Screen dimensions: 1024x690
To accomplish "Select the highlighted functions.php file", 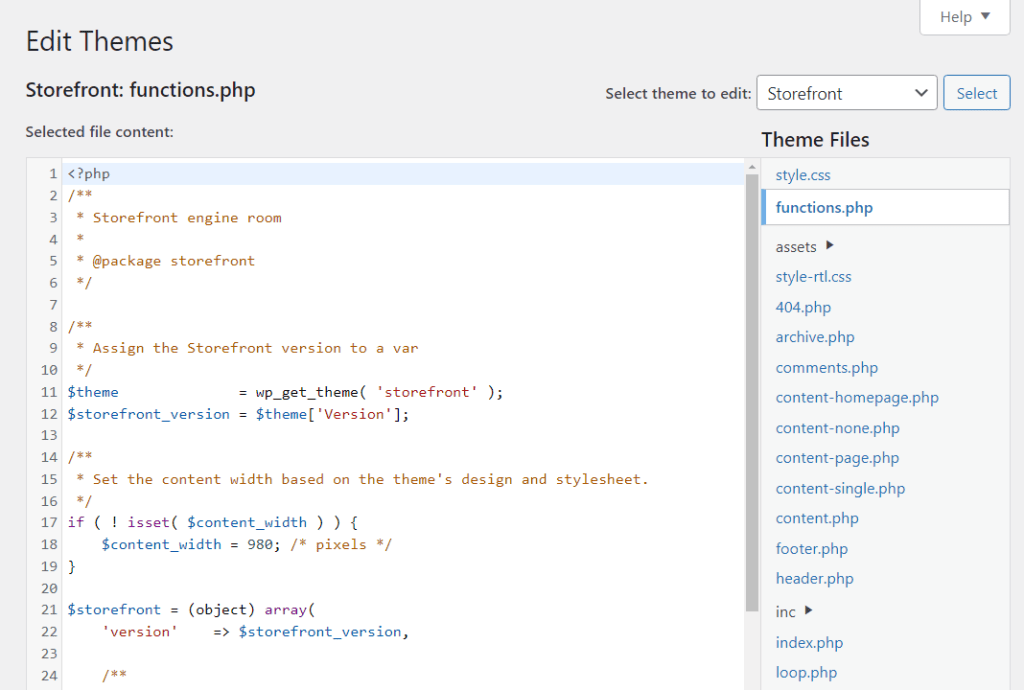I will tap(823, 207).
